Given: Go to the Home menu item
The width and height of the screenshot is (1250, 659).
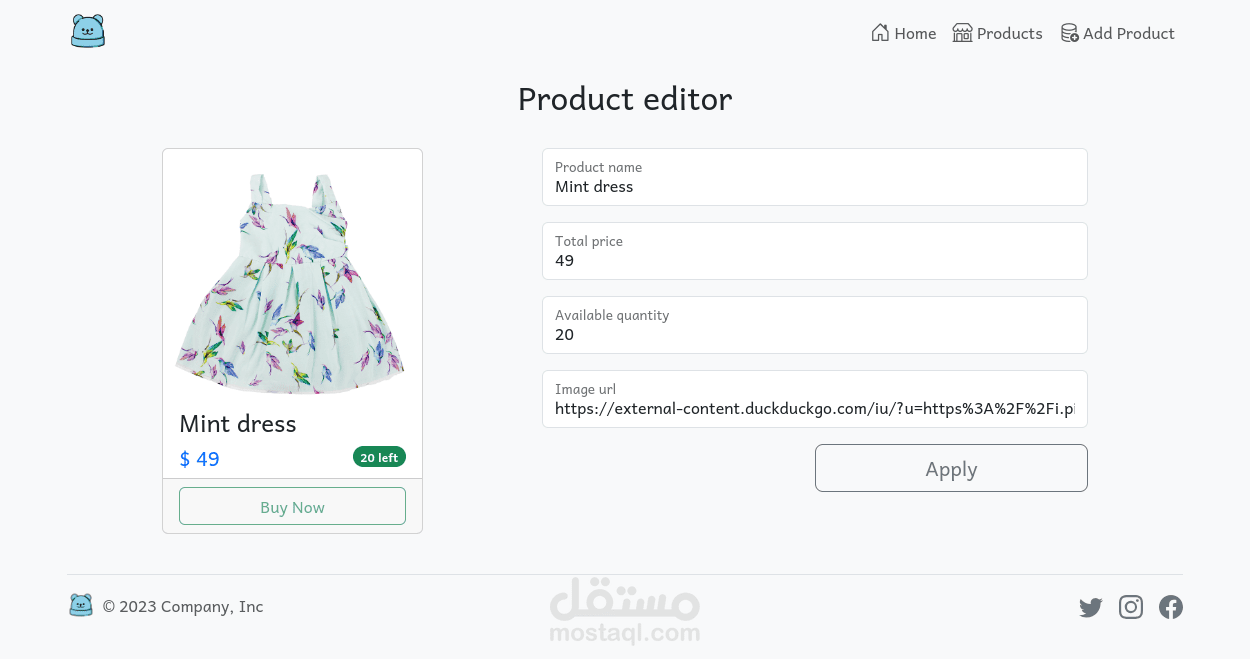Looking at the screenshot, I should point(915,34).
